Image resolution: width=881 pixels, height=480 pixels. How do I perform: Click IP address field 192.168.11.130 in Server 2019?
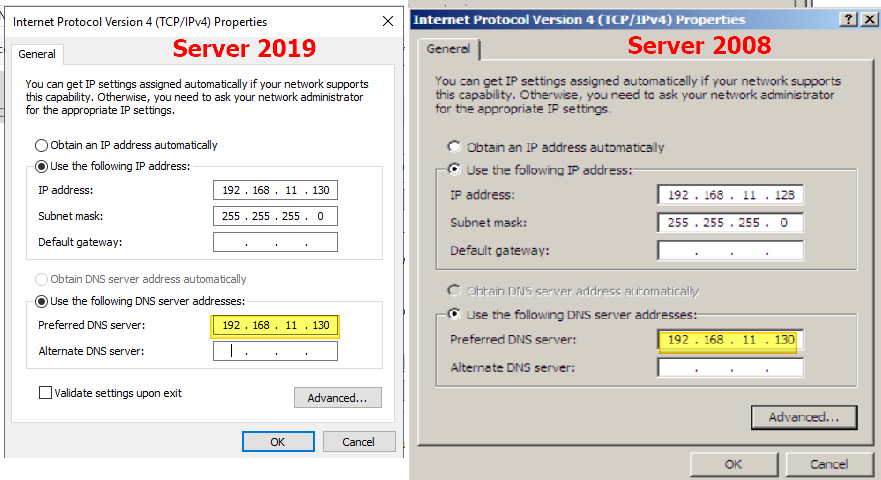tap(275, 190)
